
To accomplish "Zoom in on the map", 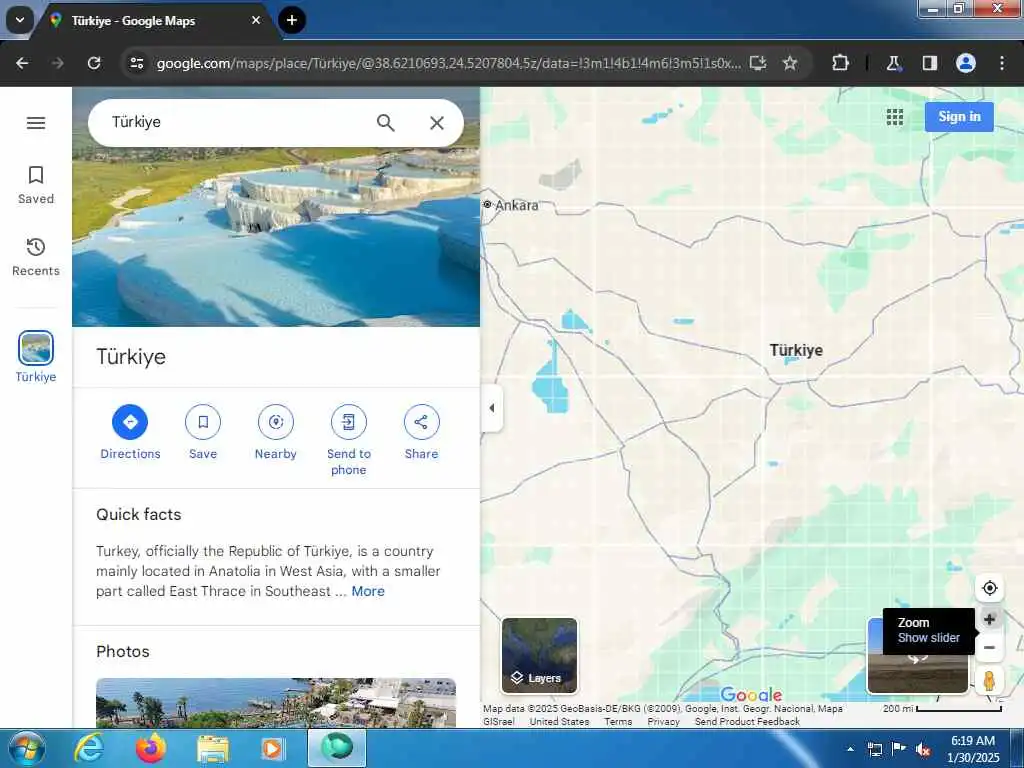I will pyautogui.click(x=989, y=619).
